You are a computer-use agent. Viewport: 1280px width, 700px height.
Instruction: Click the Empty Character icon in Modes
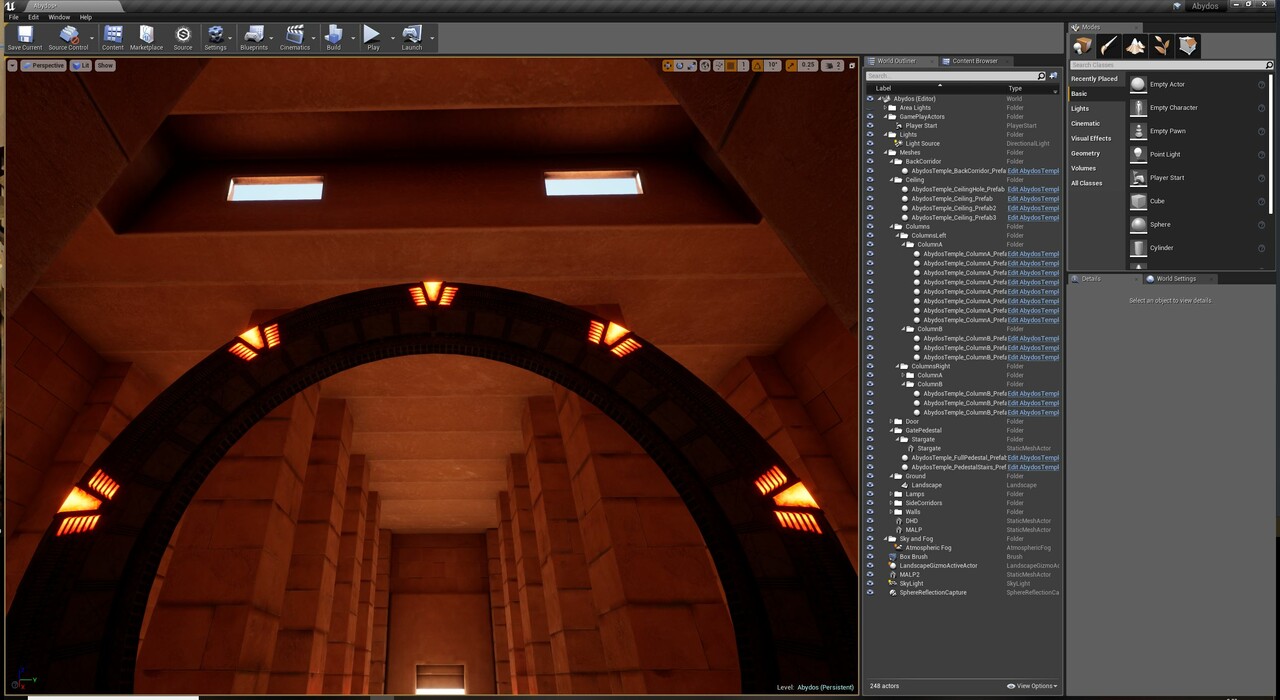(1138, 108)
